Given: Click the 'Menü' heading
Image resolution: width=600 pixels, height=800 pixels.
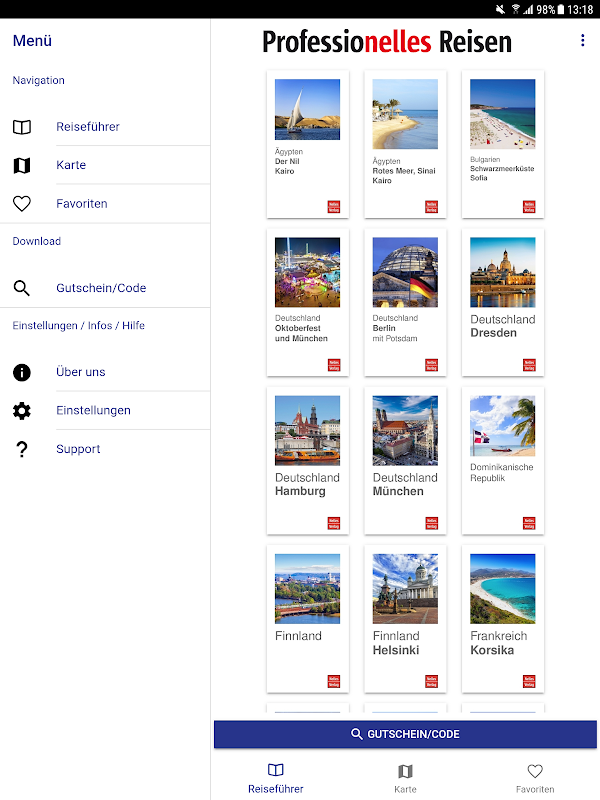Looking at the screenshot, I should 32,41.
